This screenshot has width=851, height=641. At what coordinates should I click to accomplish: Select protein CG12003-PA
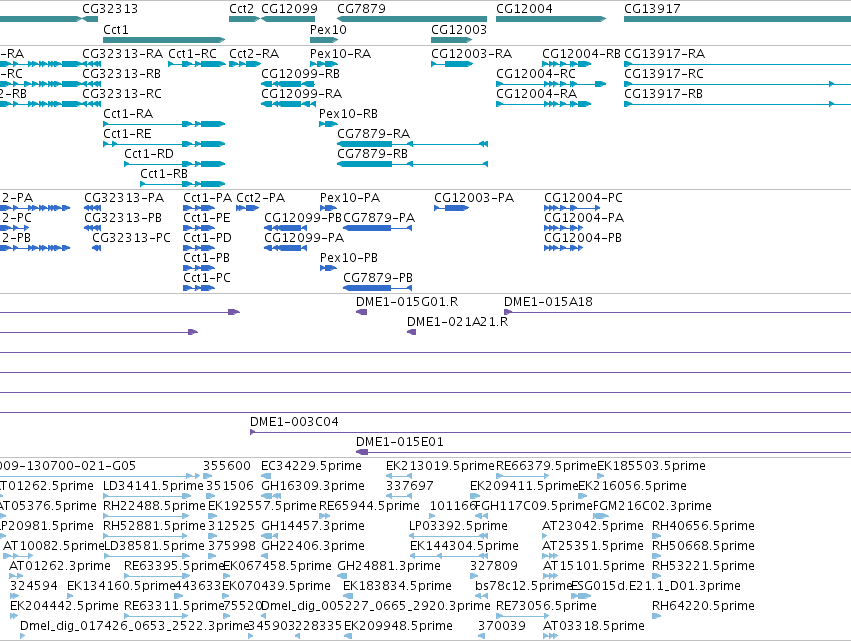[452, 208]
